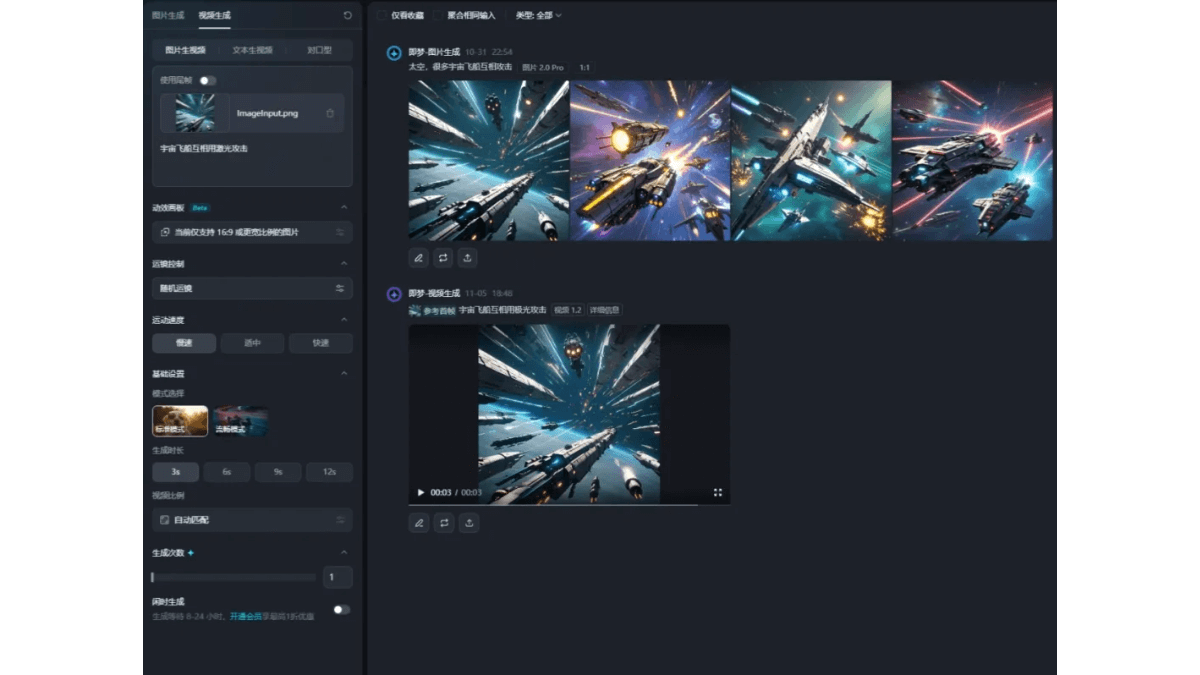Screen dimensions: 1200x675
Task: Click the Beta badge next to 动效画板
Action: tap(200, 208)
